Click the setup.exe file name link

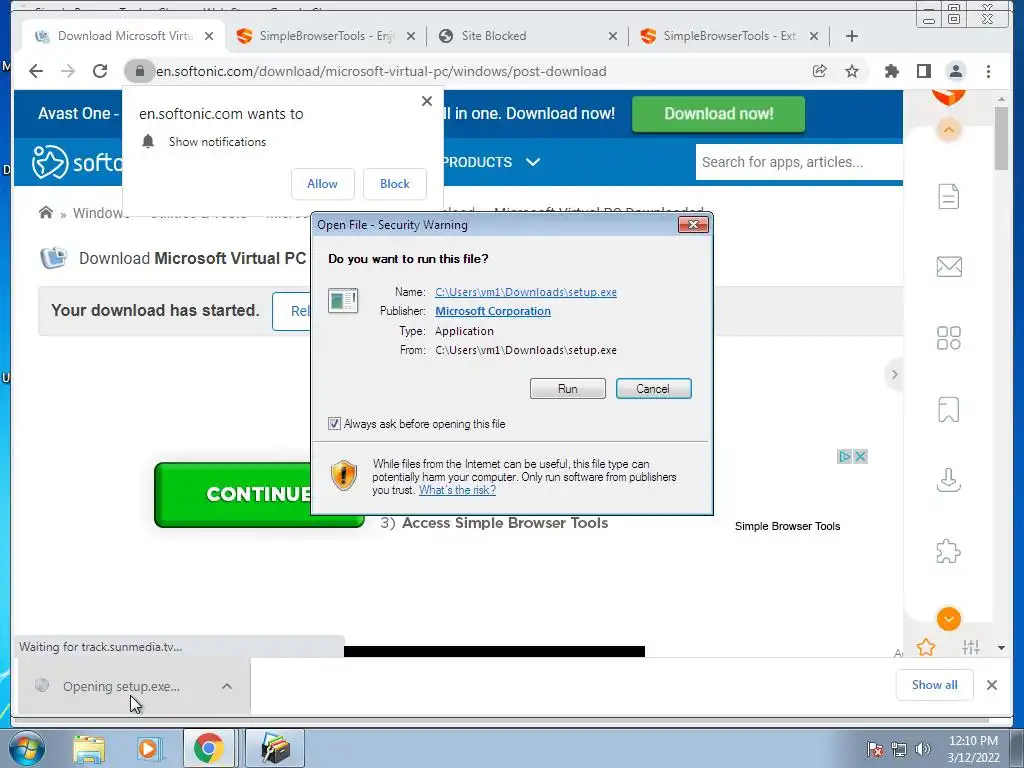point(526,292)
